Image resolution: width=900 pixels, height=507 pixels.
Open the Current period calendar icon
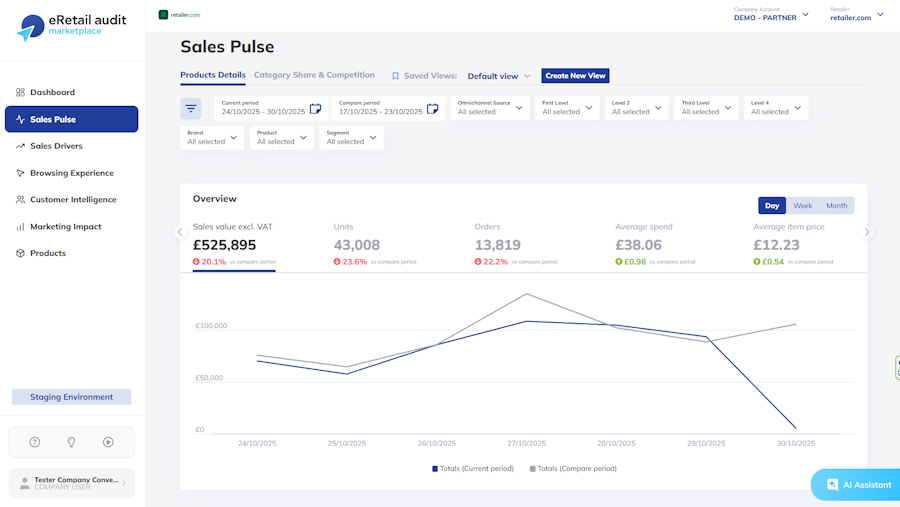click(x=315, y=109)
